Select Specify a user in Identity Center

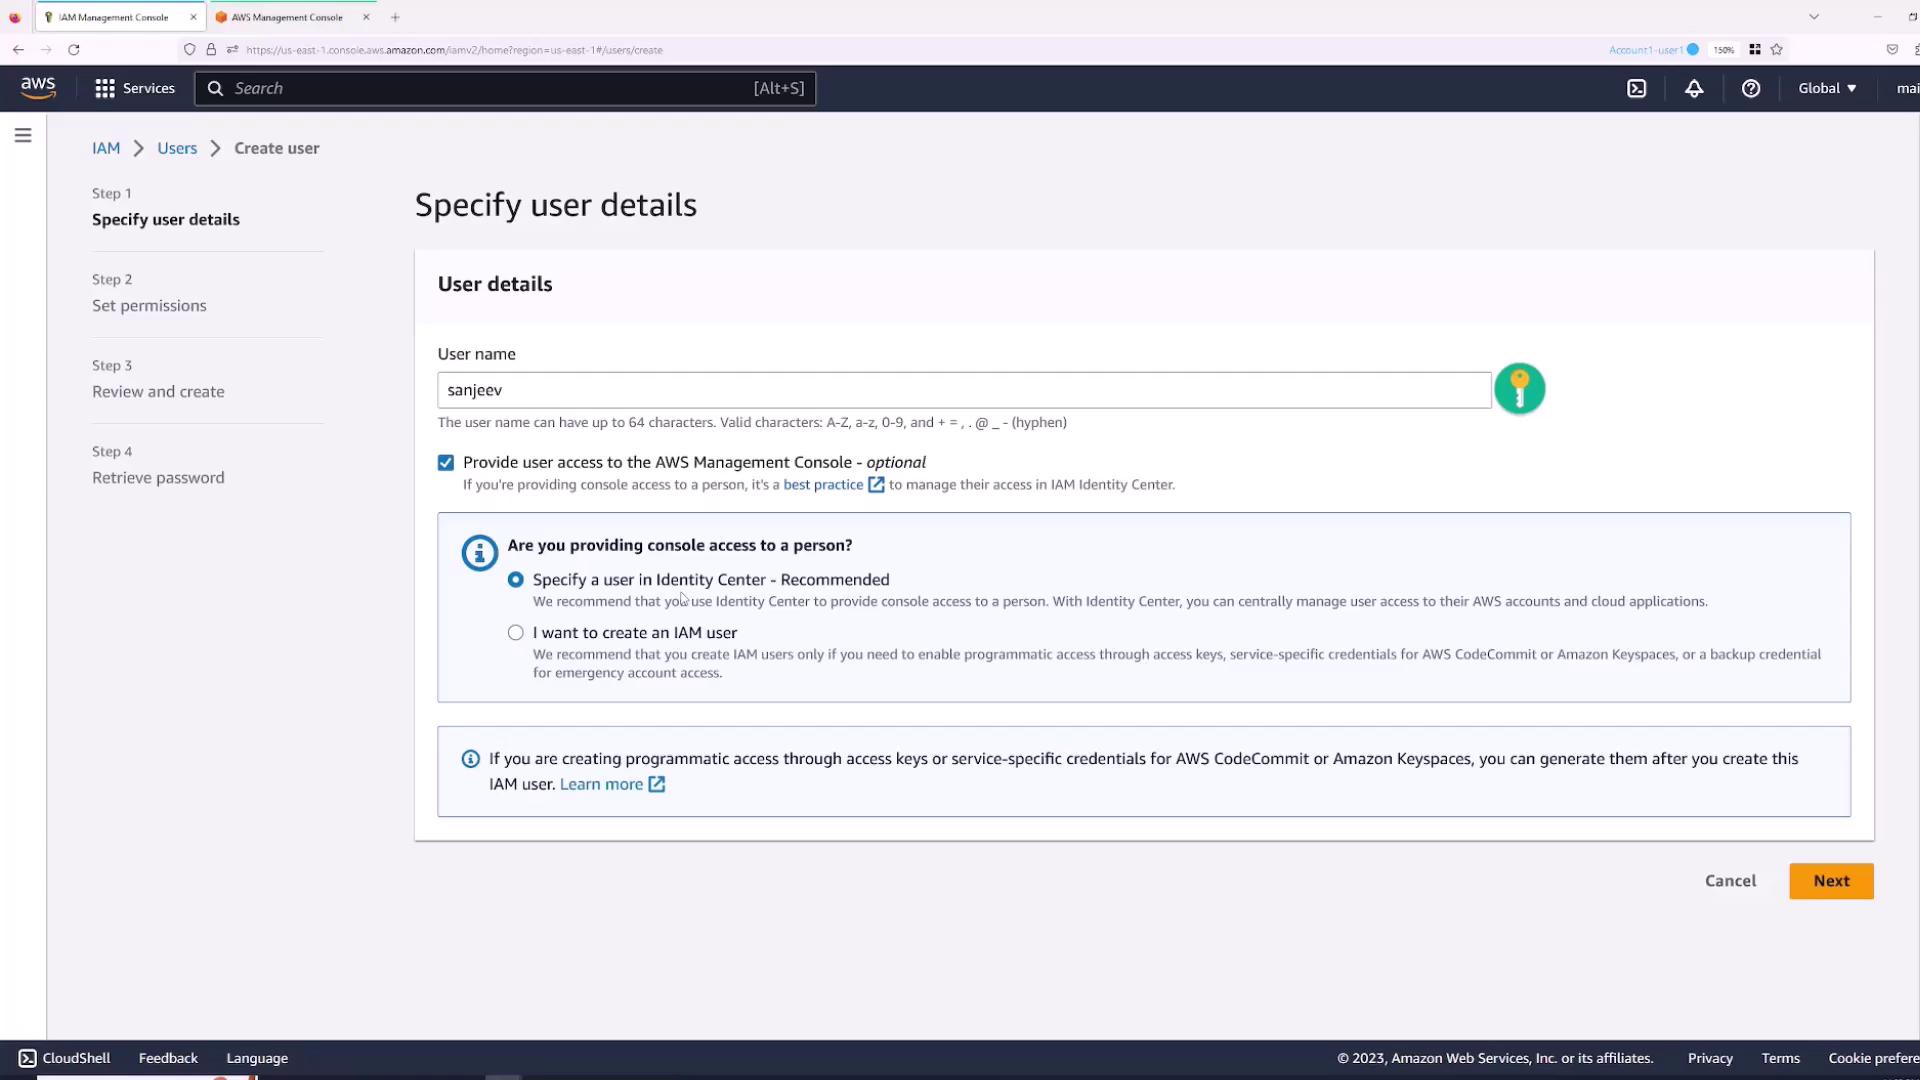(x=516, y=580)
